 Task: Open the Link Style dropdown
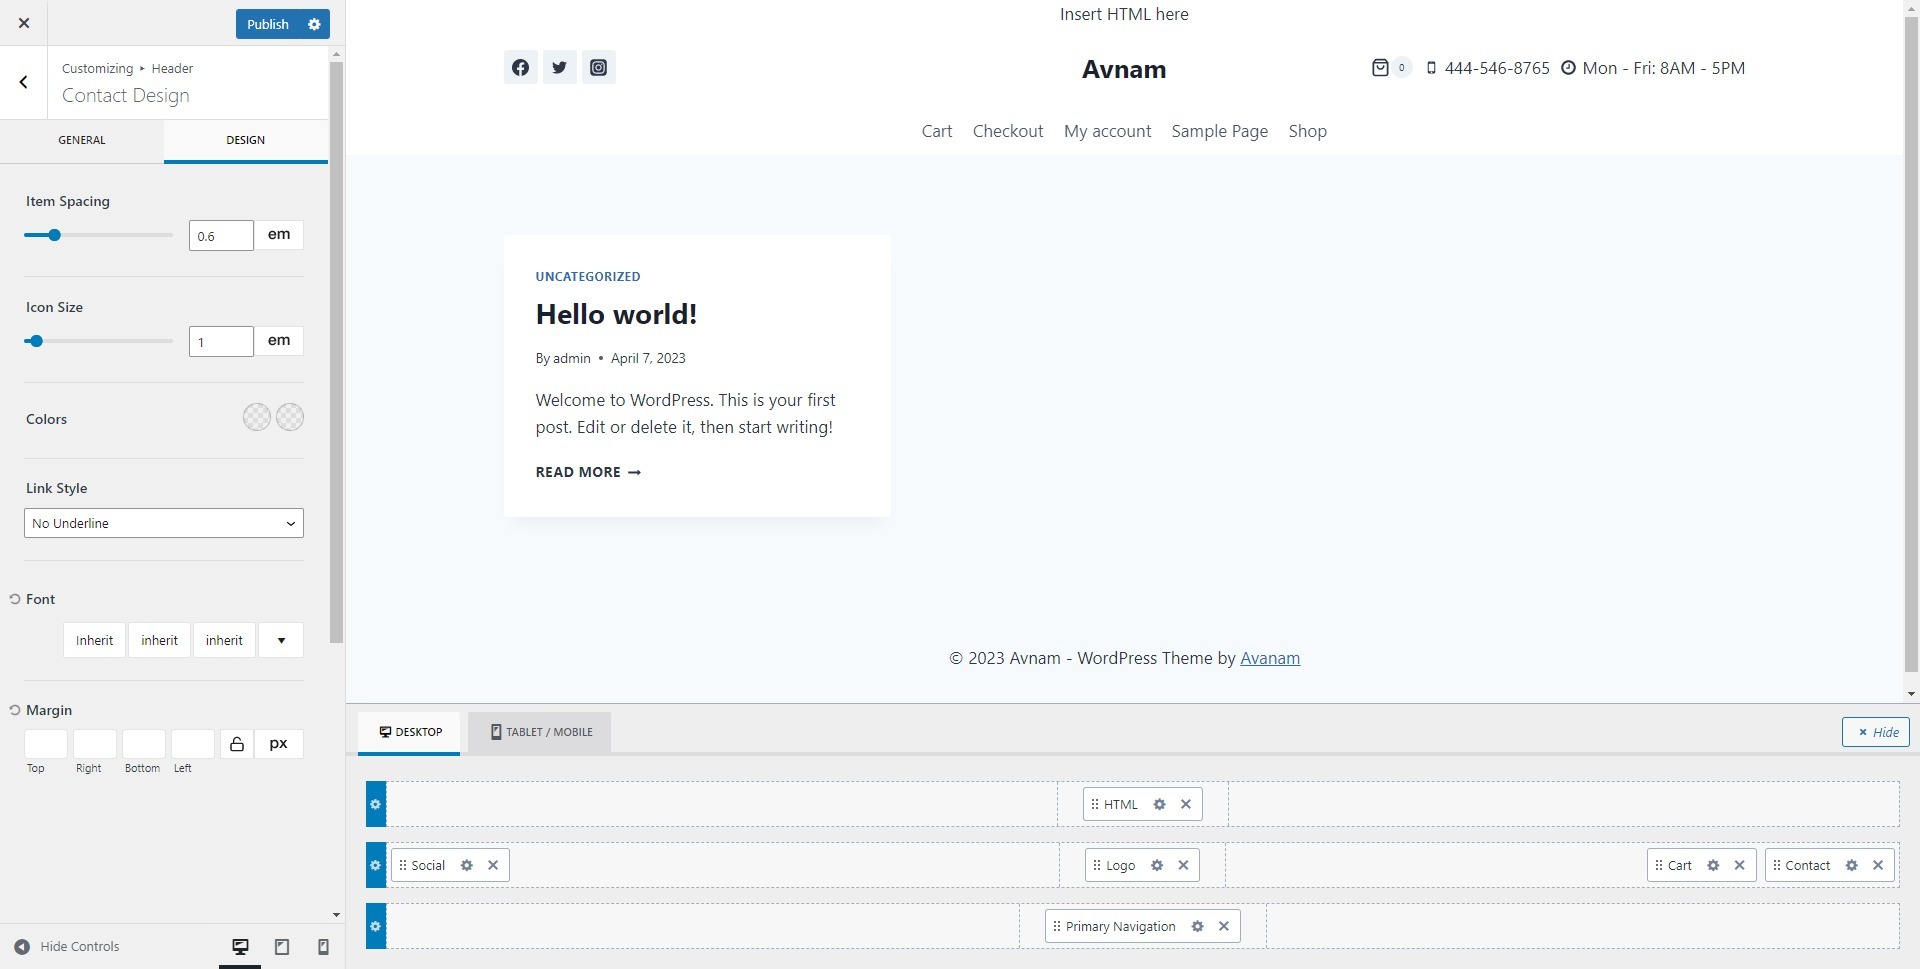point(164,523)
